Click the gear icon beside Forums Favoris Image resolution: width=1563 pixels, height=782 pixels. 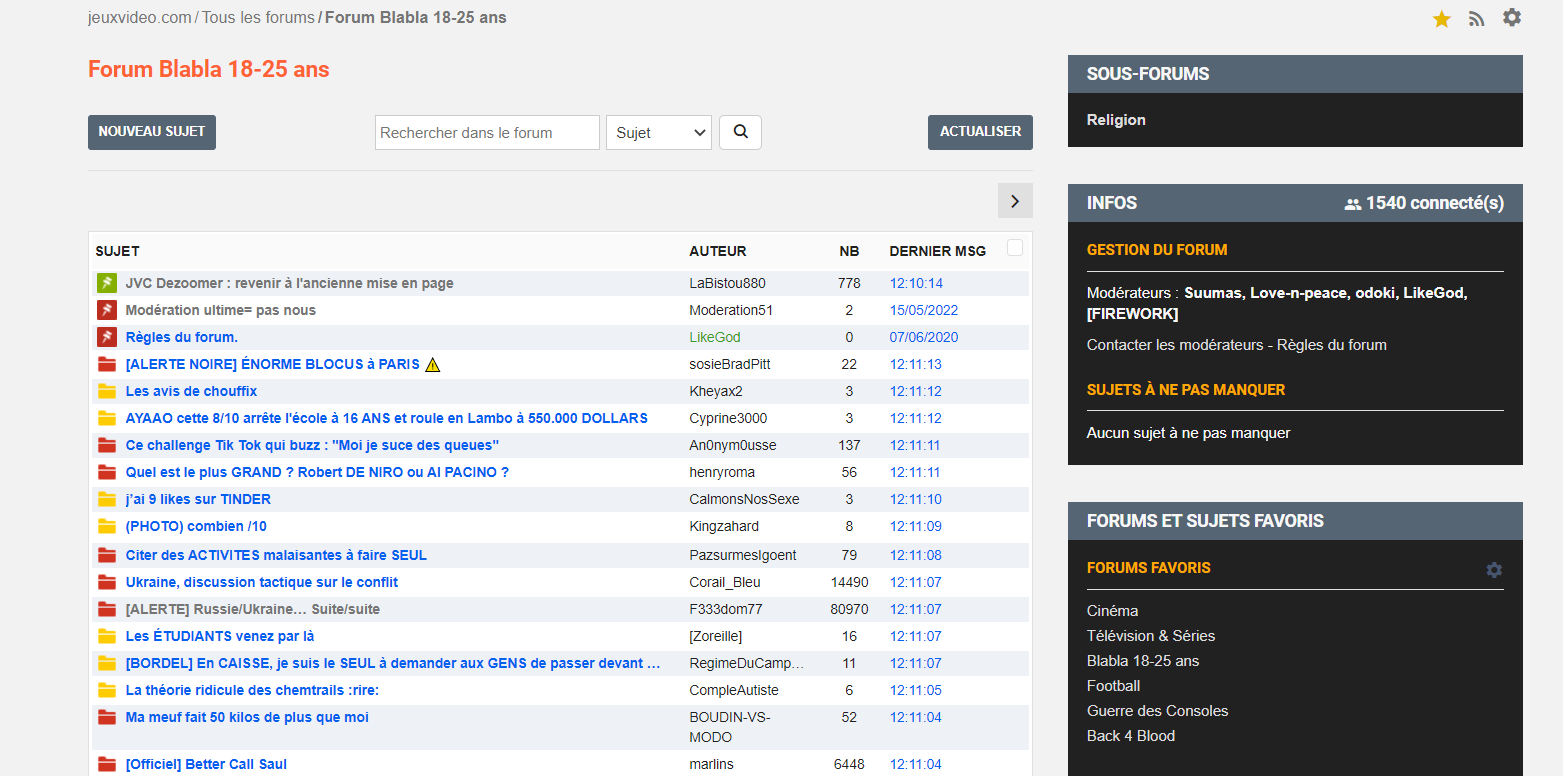click(1494, 569)
